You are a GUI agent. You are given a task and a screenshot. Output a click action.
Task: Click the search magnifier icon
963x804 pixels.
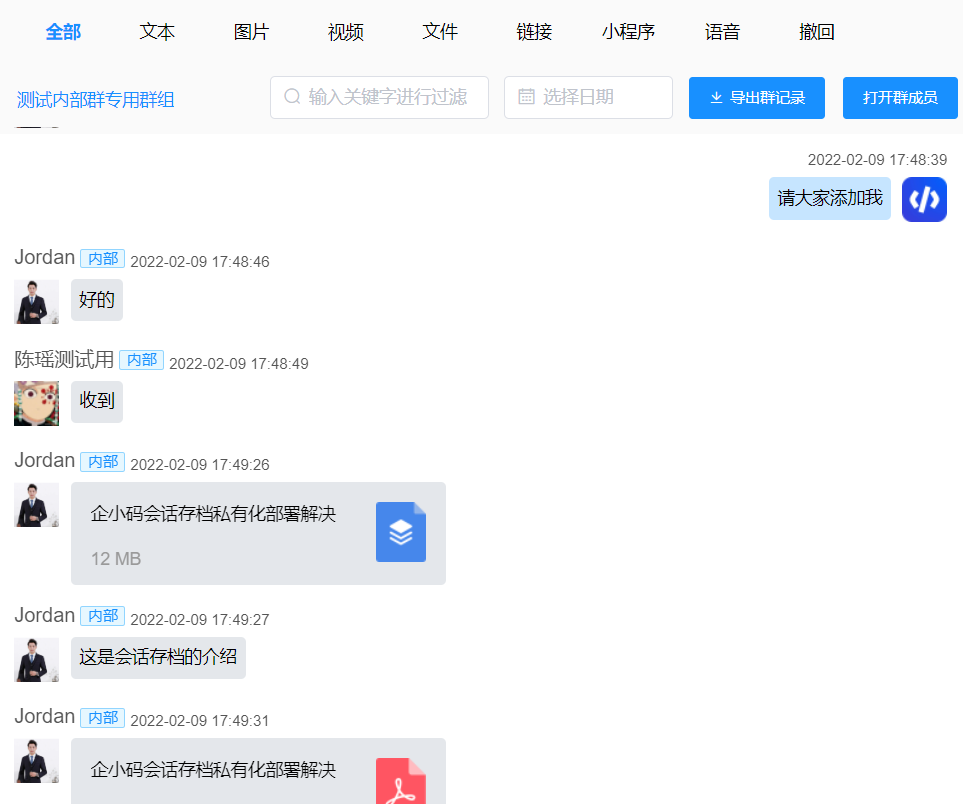[292, 96]
